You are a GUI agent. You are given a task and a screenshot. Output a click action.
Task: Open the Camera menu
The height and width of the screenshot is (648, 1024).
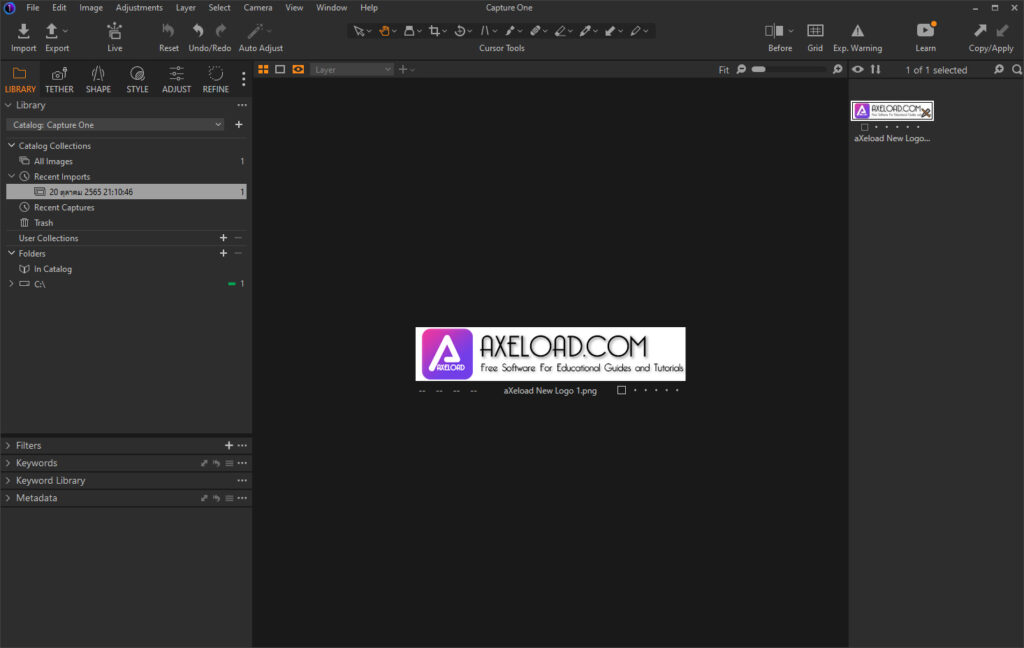[257, 8]
